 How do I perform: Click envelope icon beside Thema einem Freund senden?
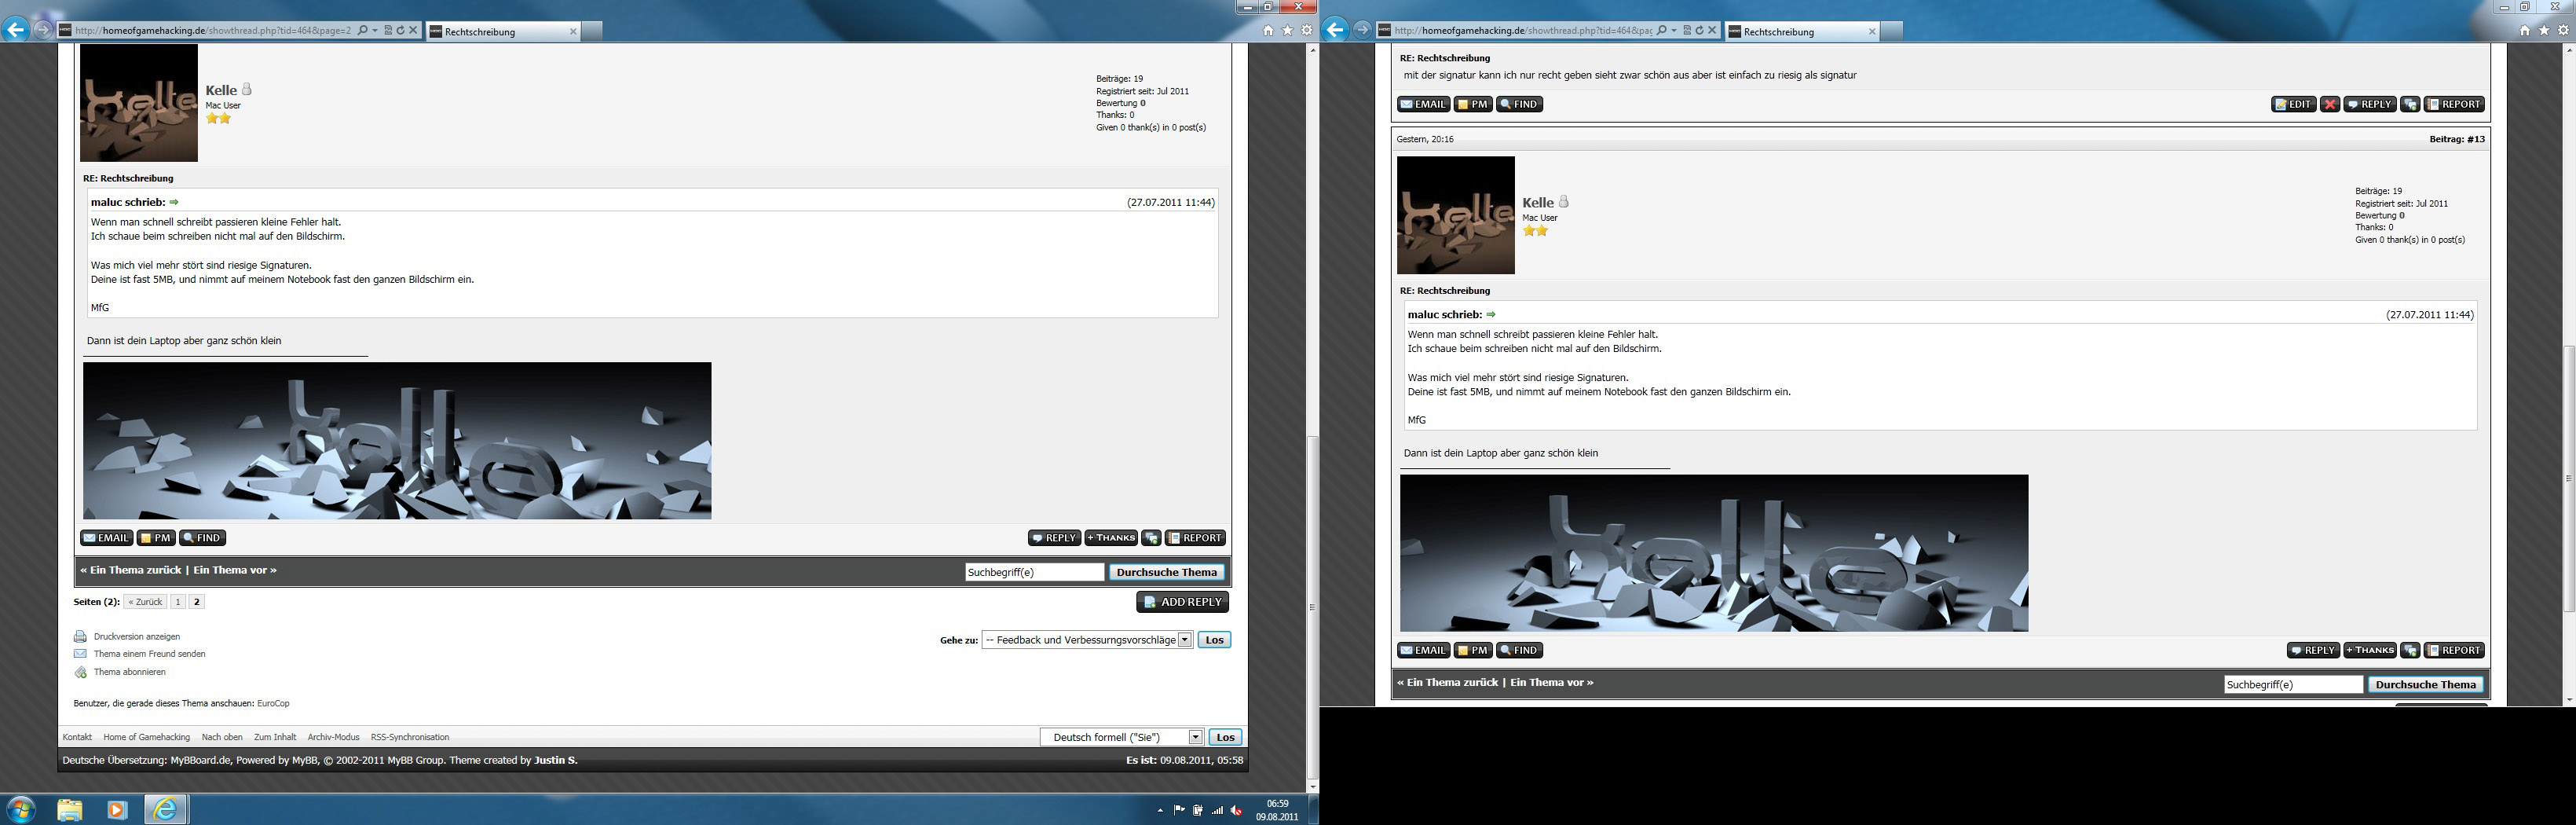(80, 654)
